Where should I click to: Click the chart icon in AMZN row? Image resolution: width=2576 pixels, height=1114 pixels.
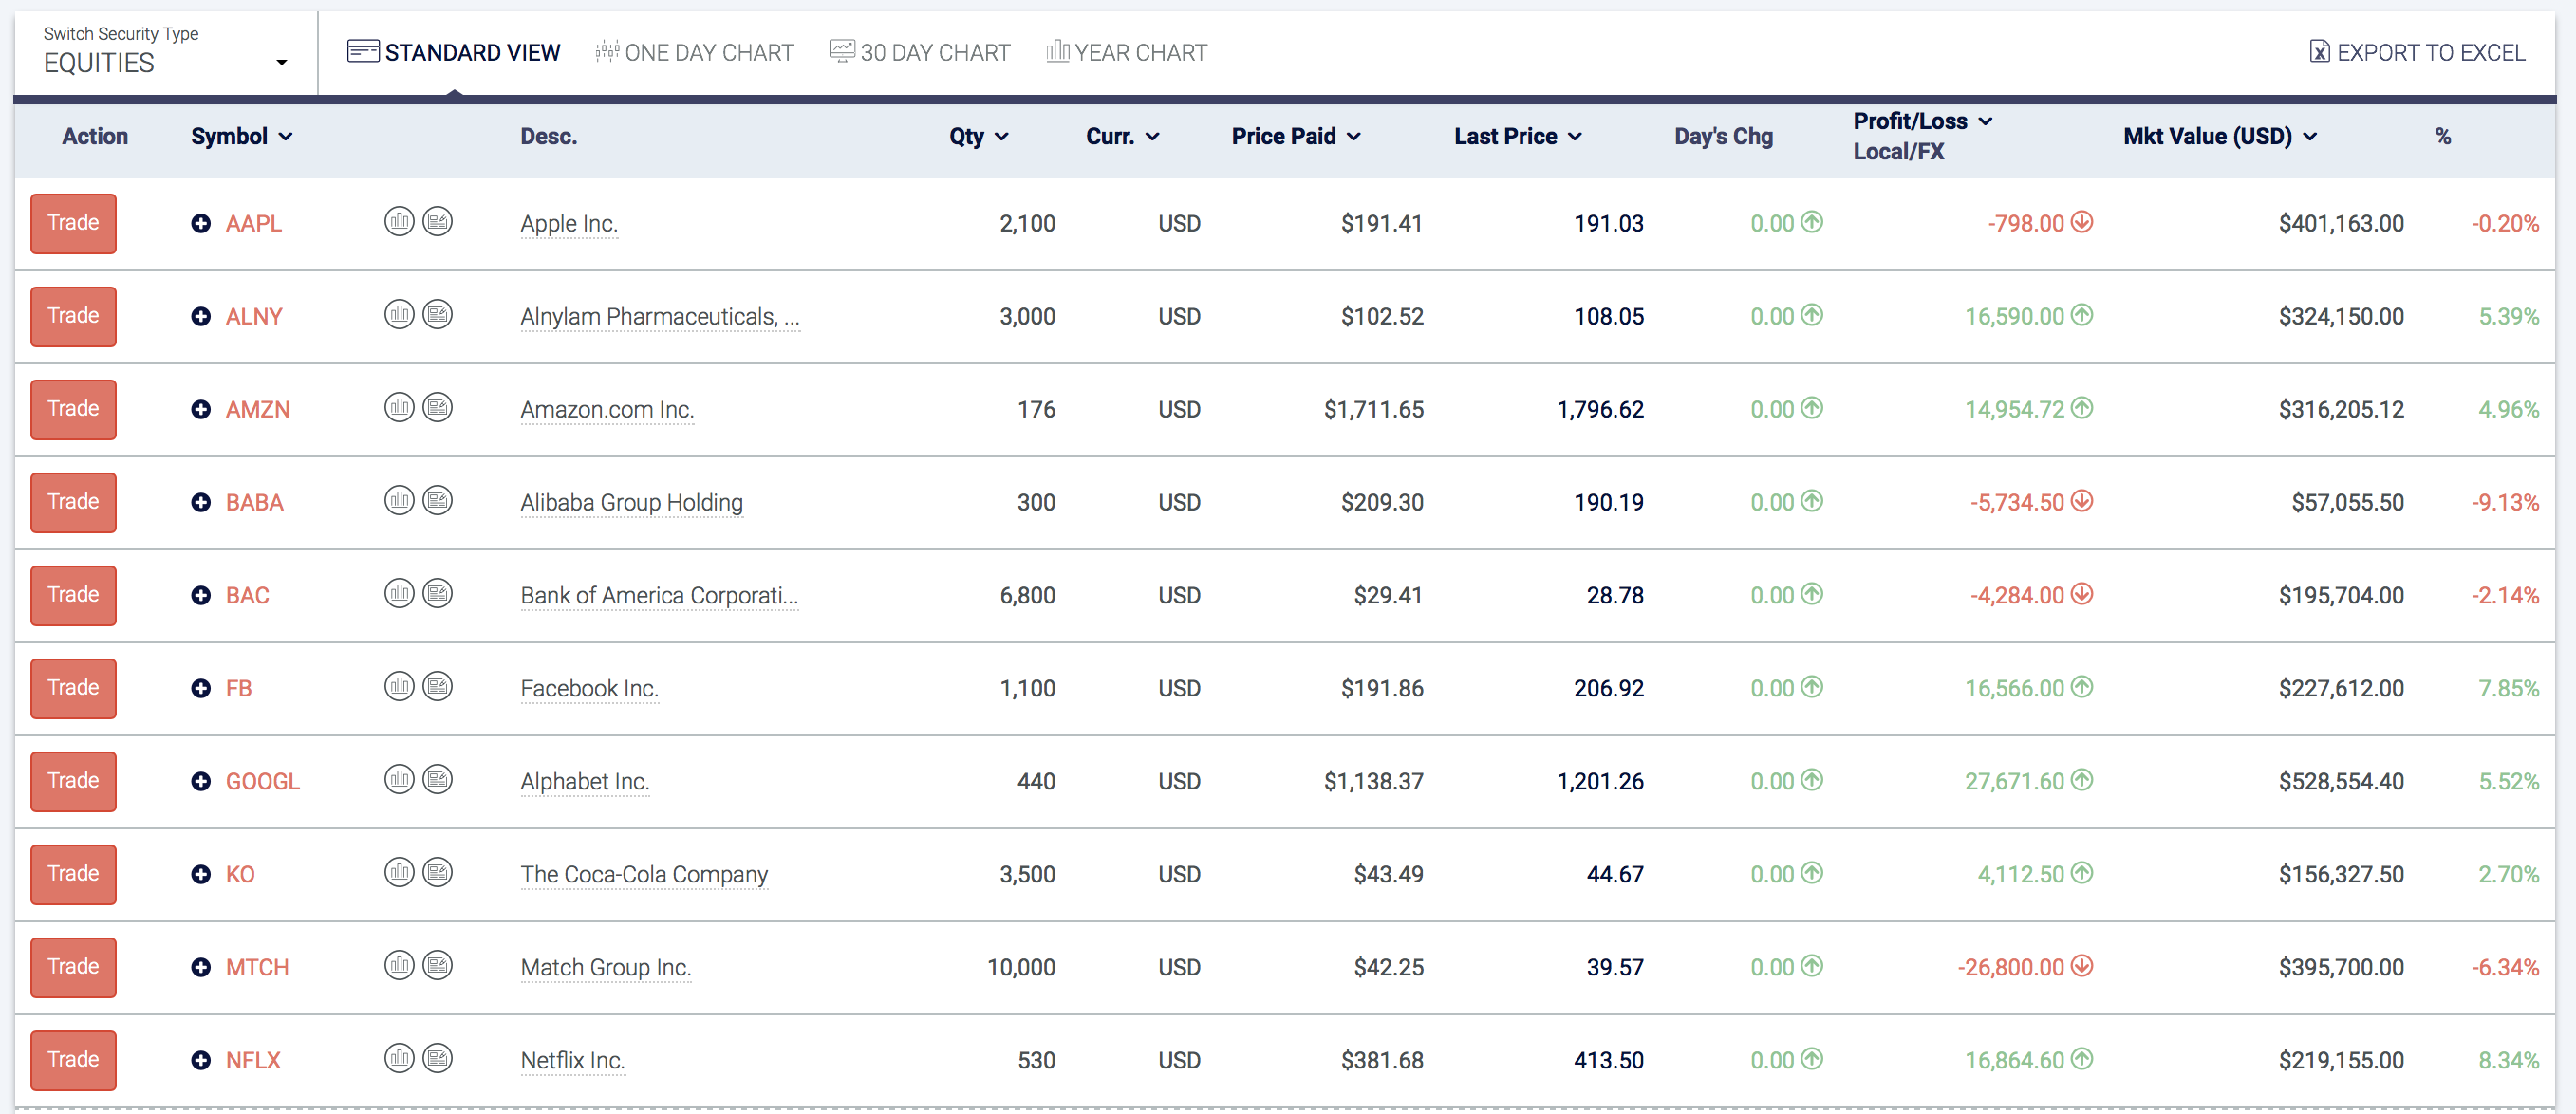[399, 407]
